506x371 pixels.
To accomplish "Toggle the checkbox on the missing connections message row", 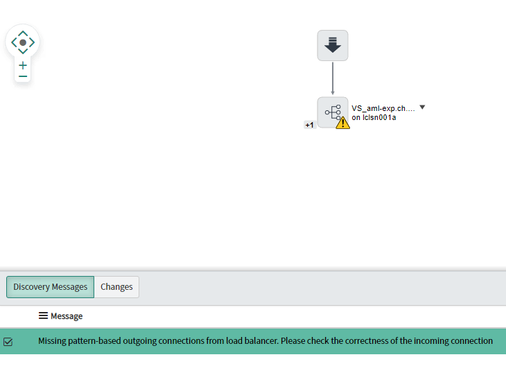I will pos(8,342).
